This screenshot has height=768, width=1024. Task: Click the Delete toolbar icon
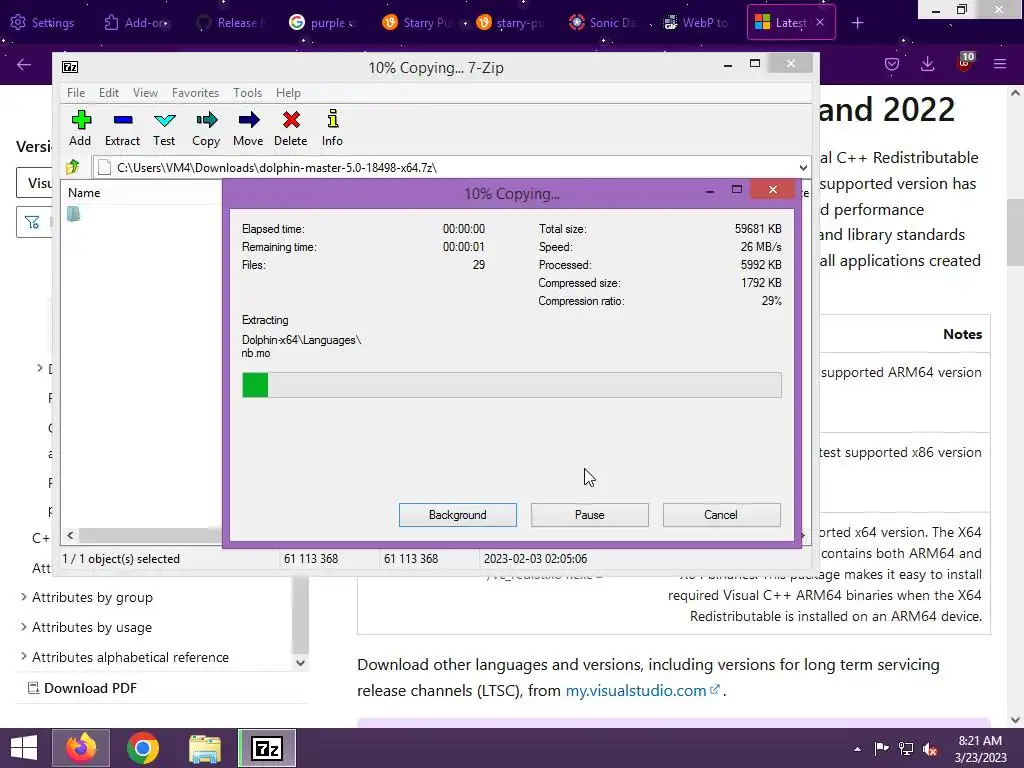click(291, 127)
